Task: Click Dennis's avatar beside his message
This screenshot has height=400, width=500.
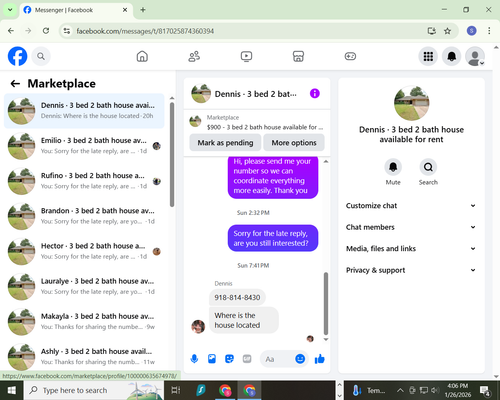Action: pyautogui.click(x=198, y=326)
